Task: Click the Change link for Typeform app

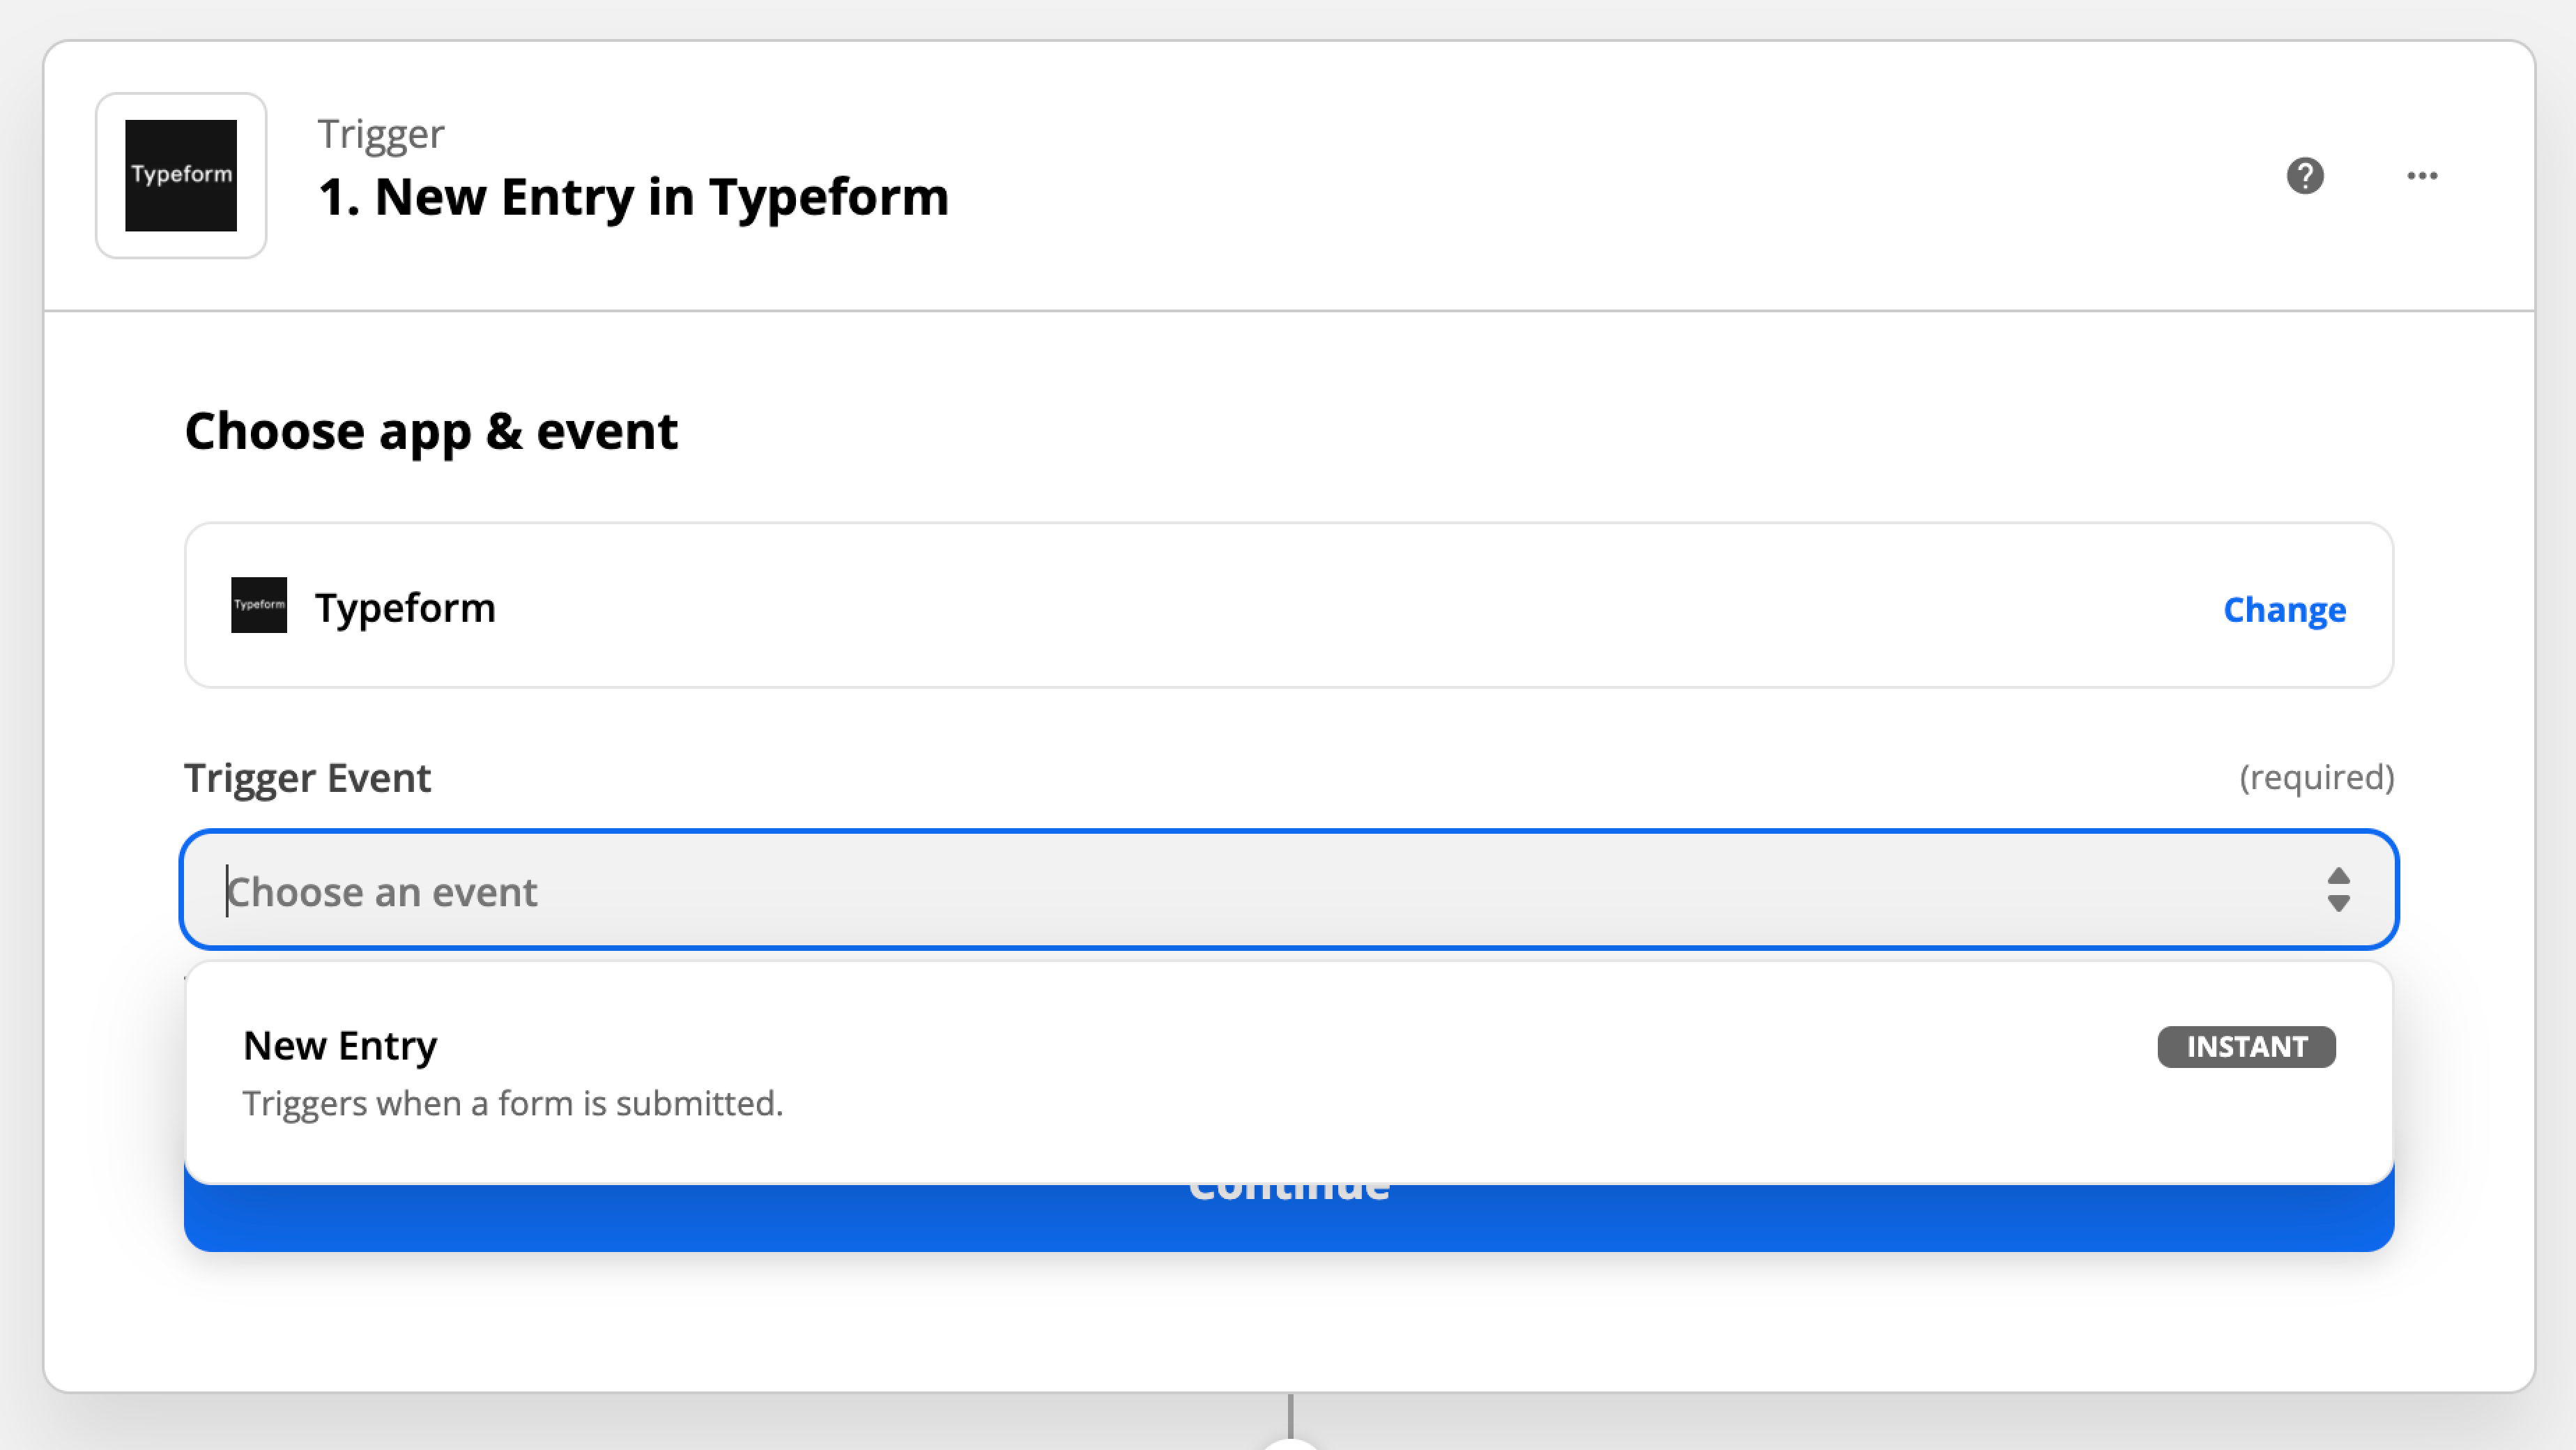Action: pos(2284,609)
